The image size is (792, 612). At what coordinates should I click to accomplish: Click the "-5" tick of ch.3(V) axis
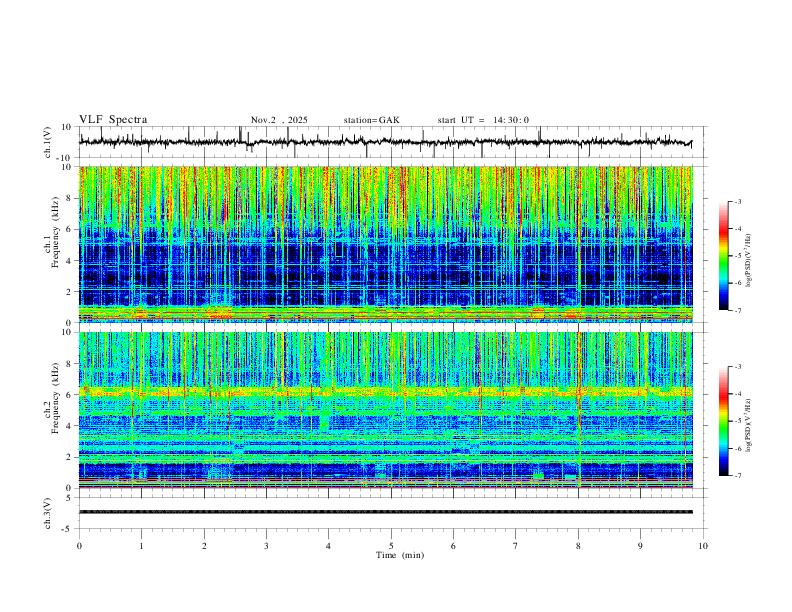tap(67, 529)
